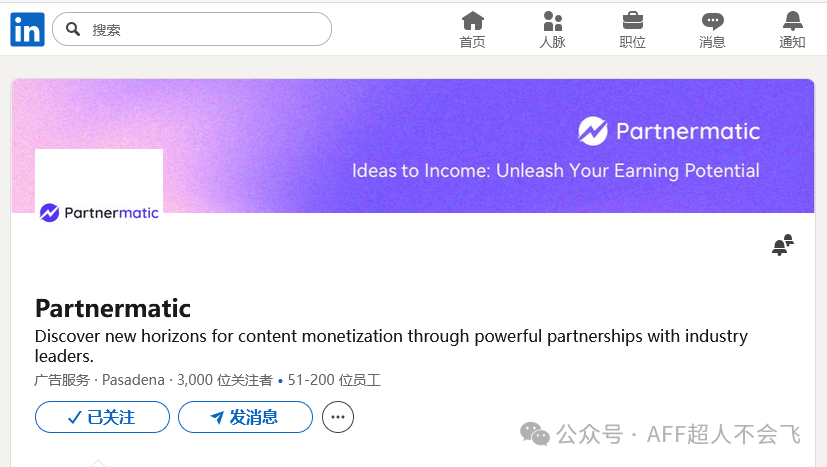The image size is (827, 467).
Task: Open the Jobs (职位) briefcase icon
Action: click(x=632, y=21)
